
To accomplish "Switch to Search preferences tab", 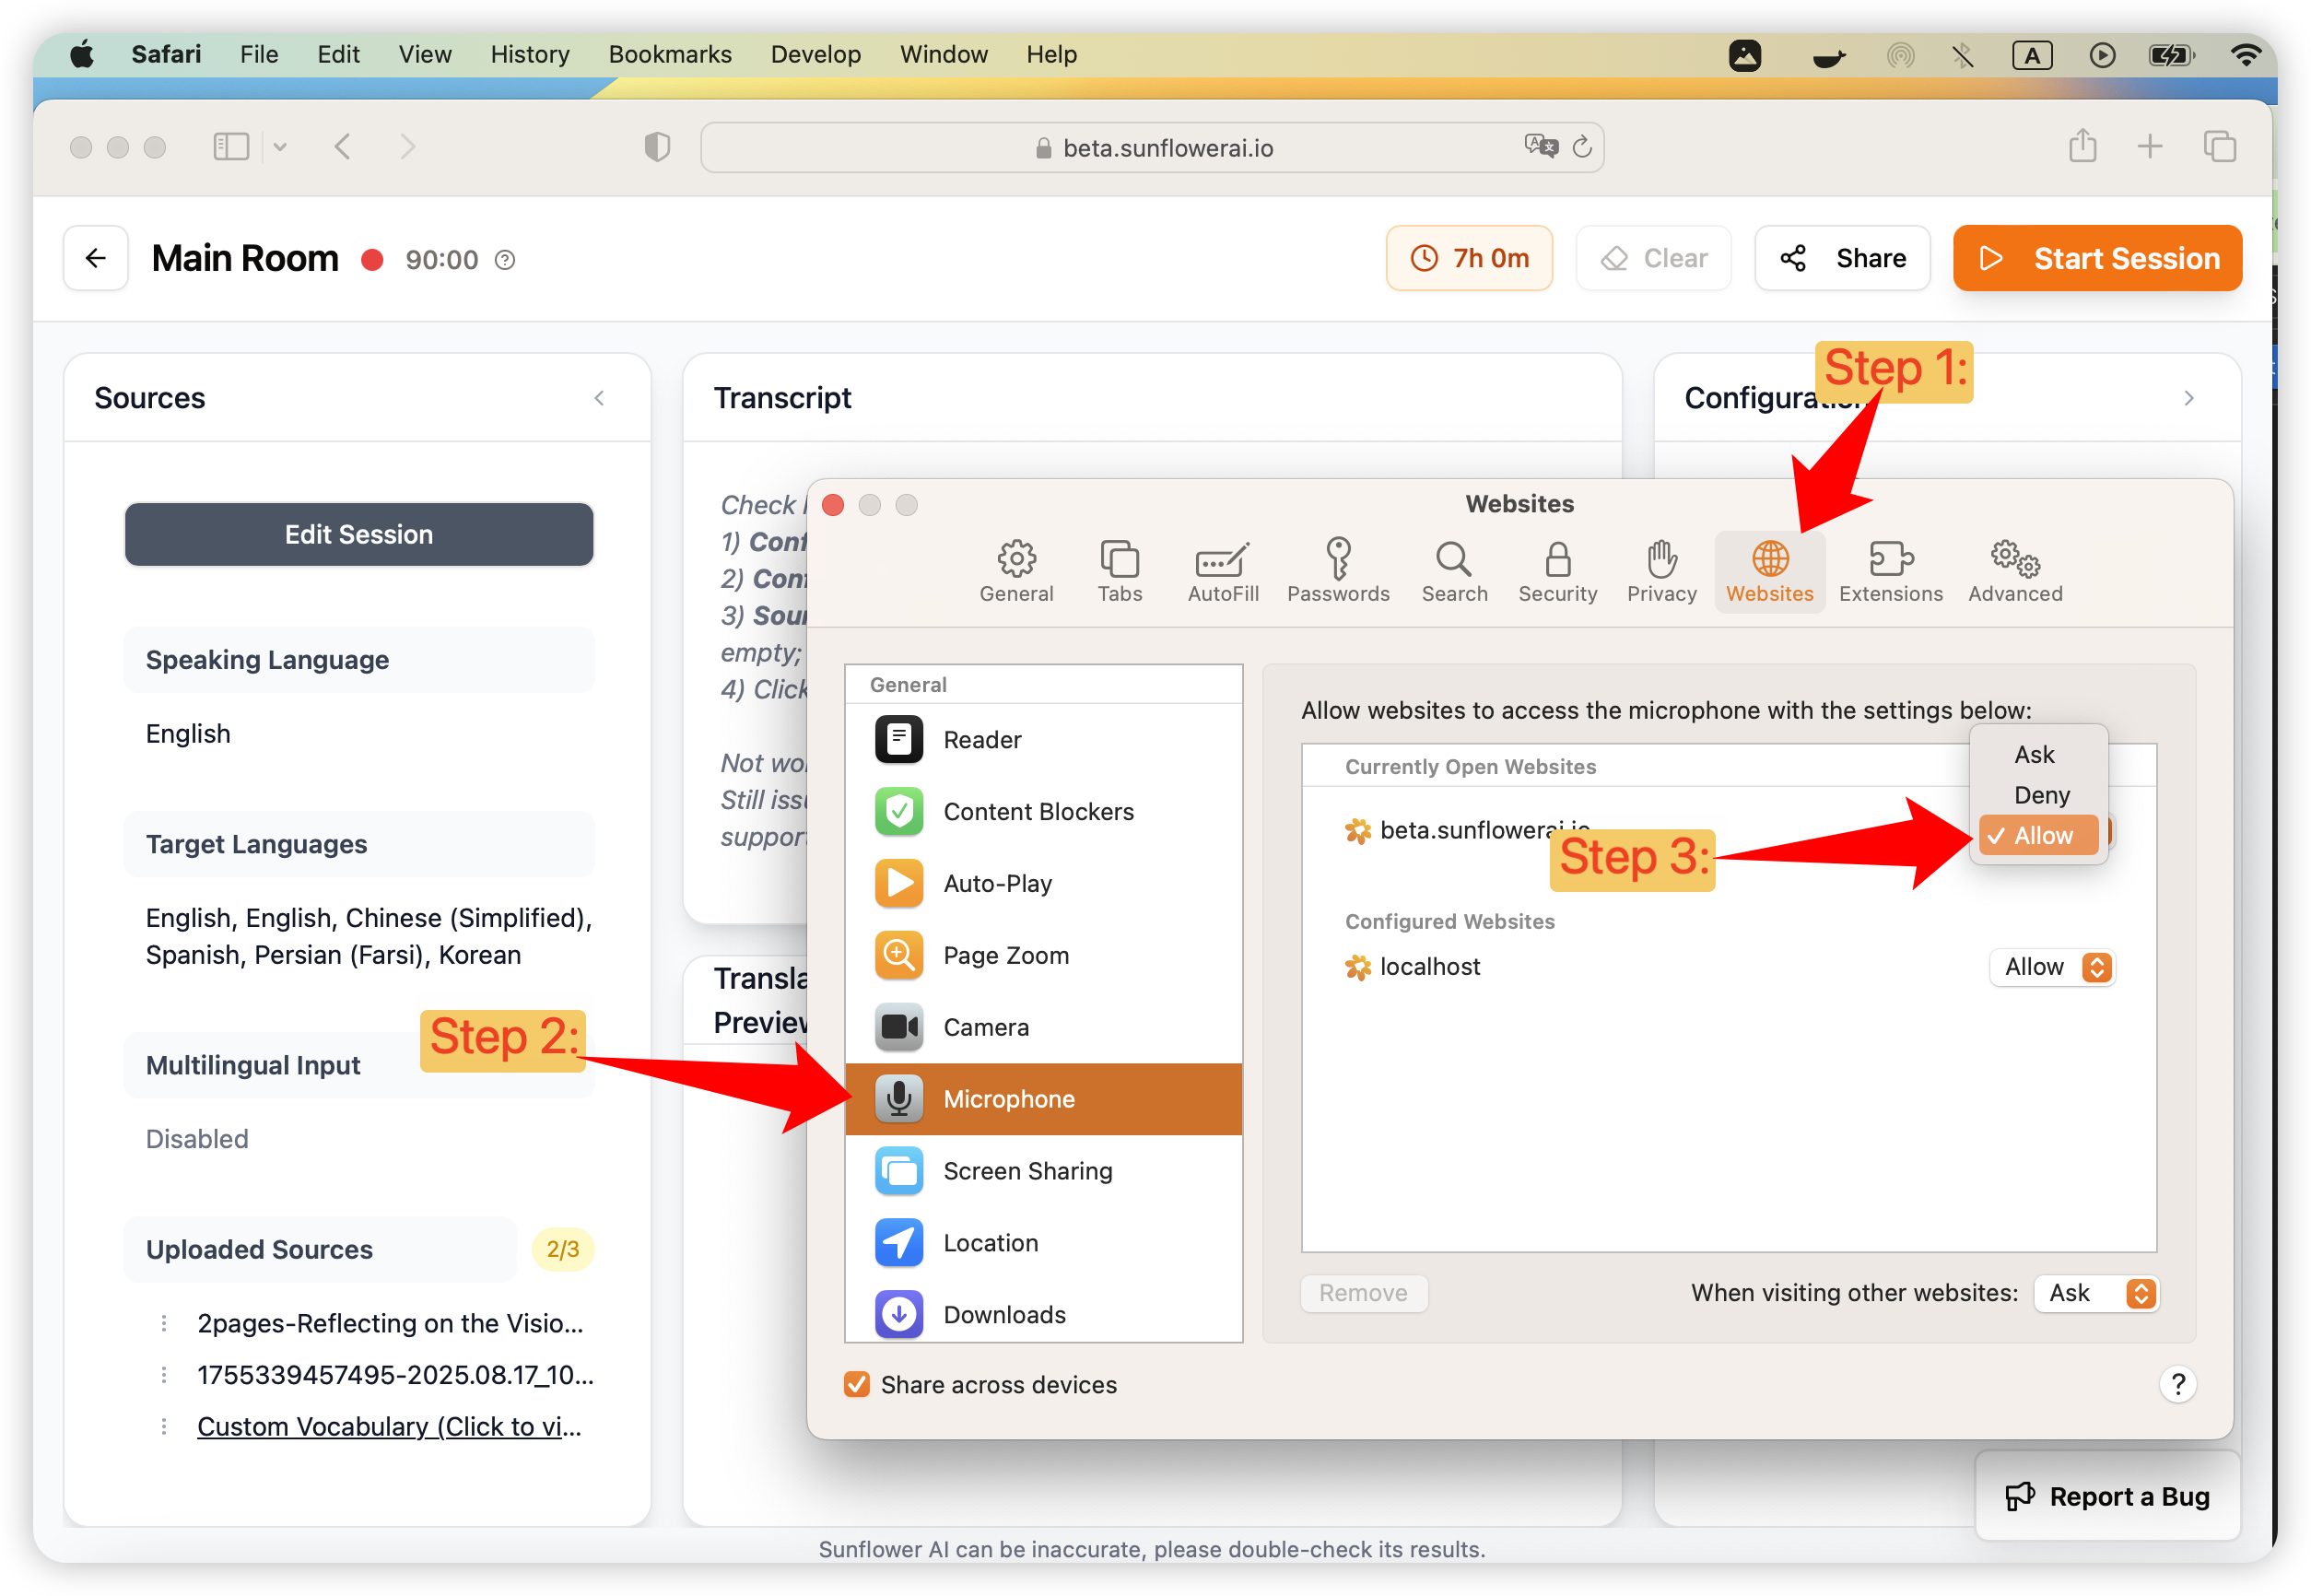I will (x=1454, y=571).
